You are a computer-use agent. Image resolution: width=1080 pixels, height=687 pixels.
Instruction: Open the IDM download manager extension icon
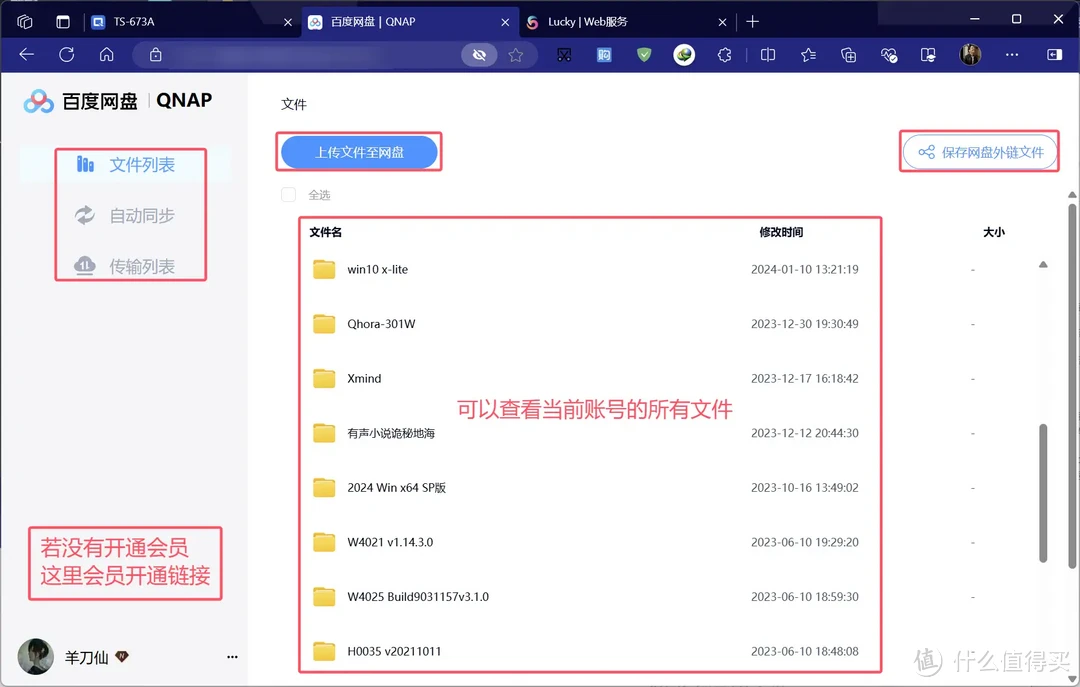click(684, 55)
